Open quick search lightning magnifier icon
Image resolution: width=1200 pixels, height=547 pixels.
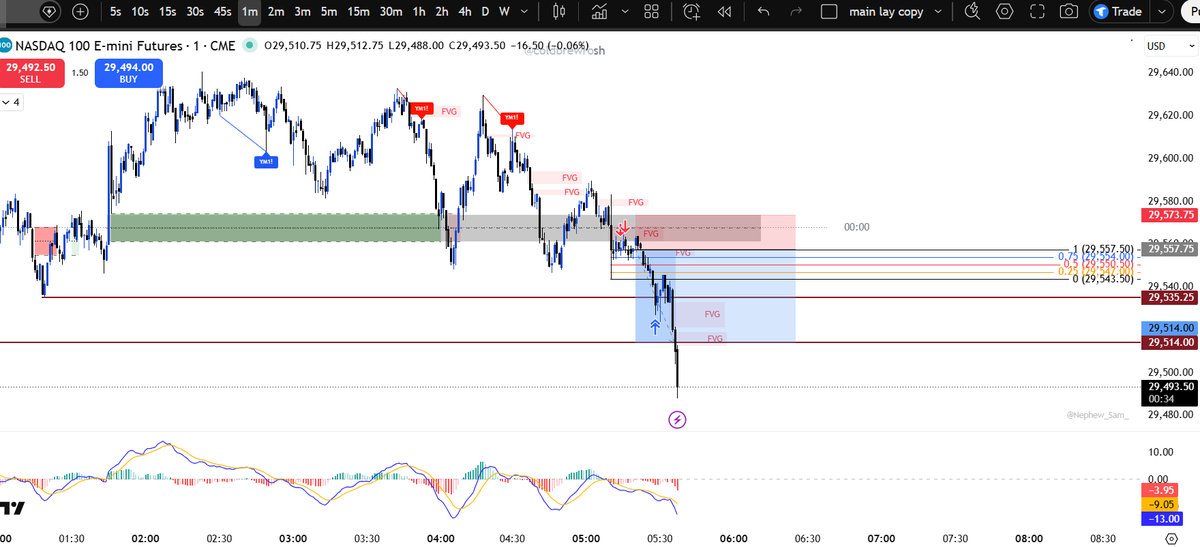coord(971,12)
